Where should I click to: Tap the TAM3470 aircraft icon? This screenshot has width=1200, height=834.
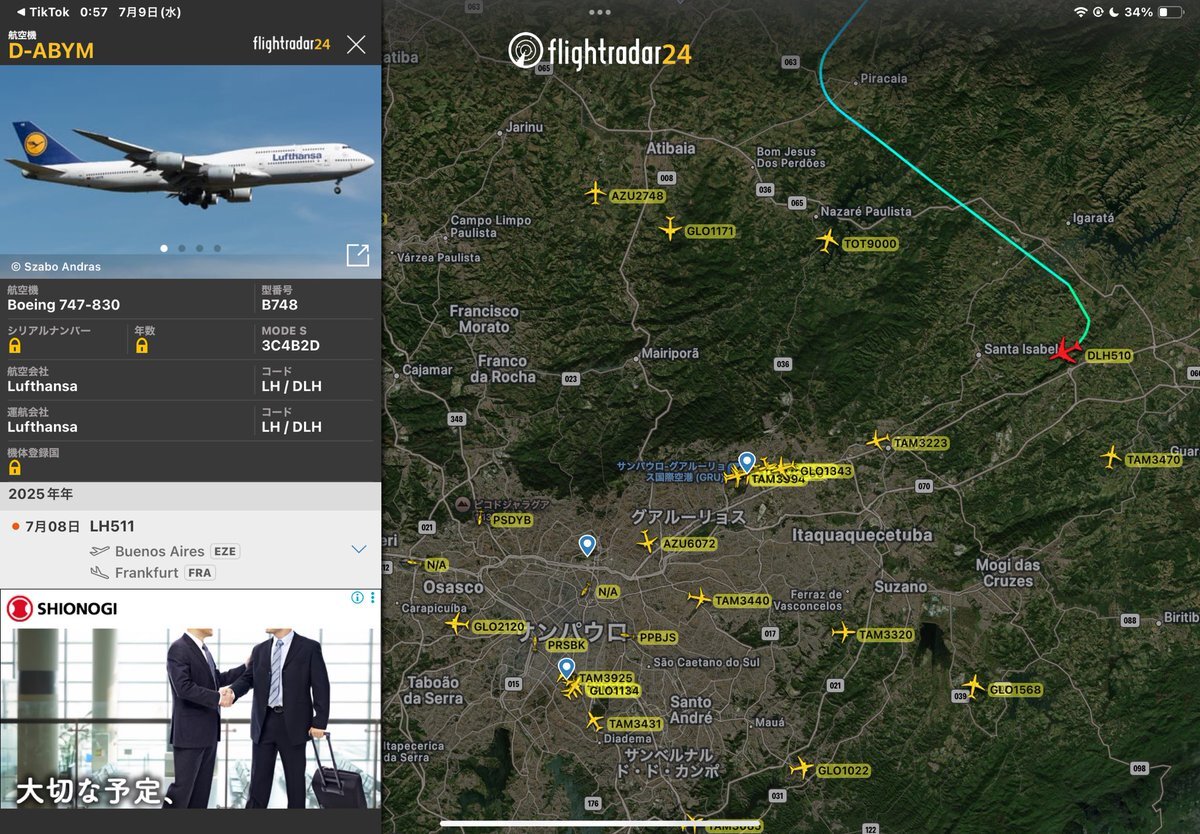click(1111, 456)
